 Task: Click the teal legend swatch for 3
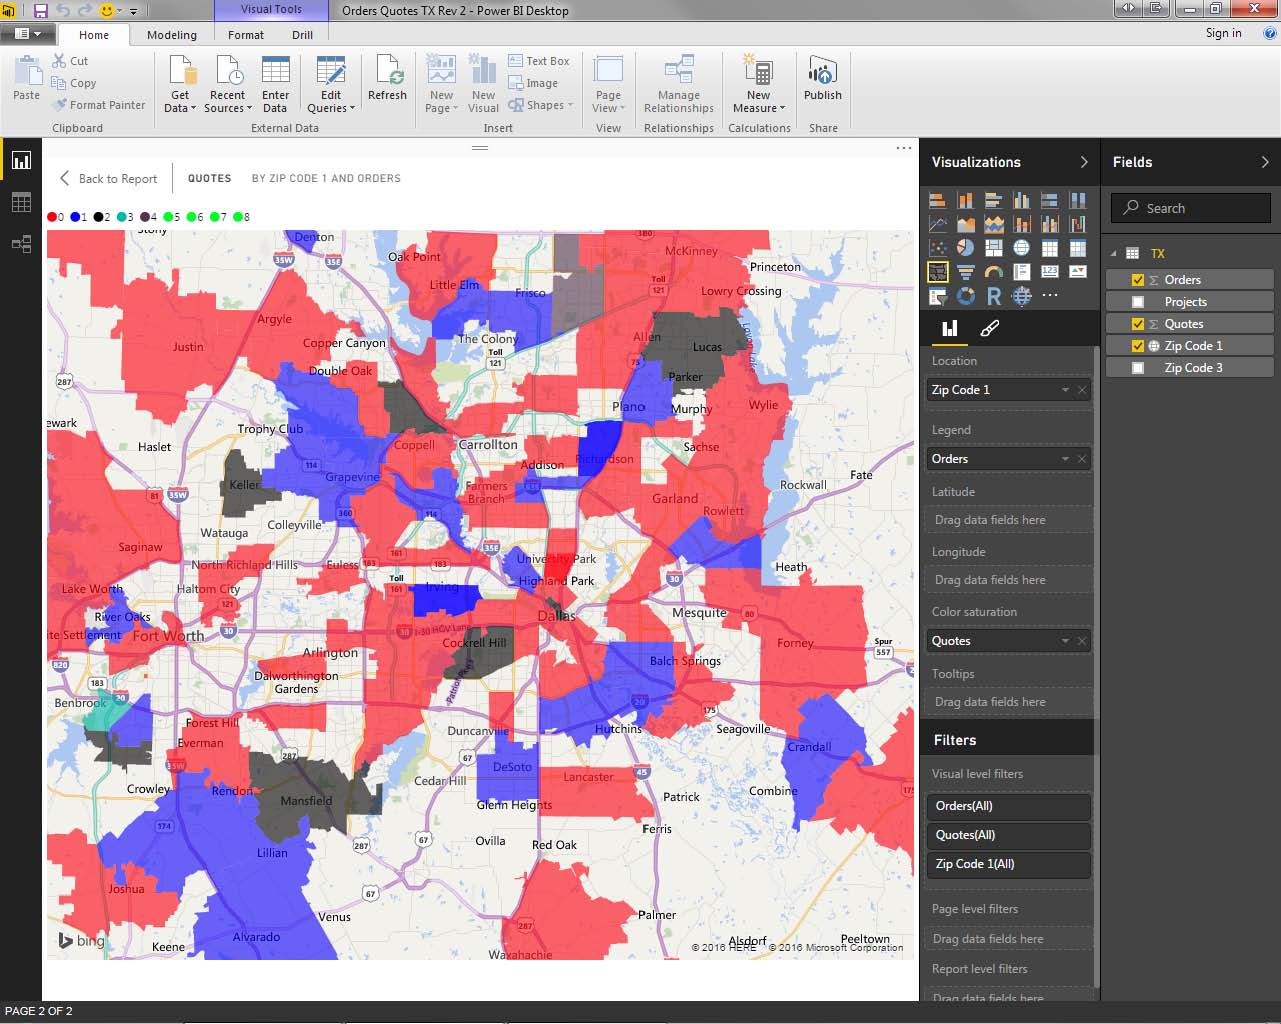pos(121,217)
